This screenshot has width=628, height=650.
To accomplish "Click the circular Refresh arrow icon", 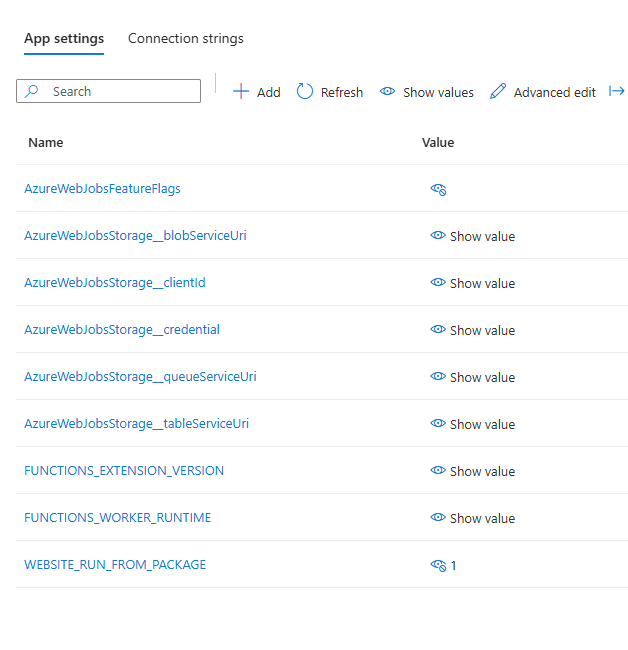I will pos(305,91).
